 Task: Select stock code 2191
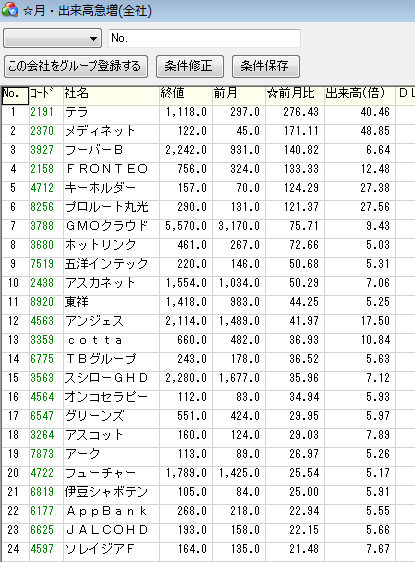pos(42,112)
